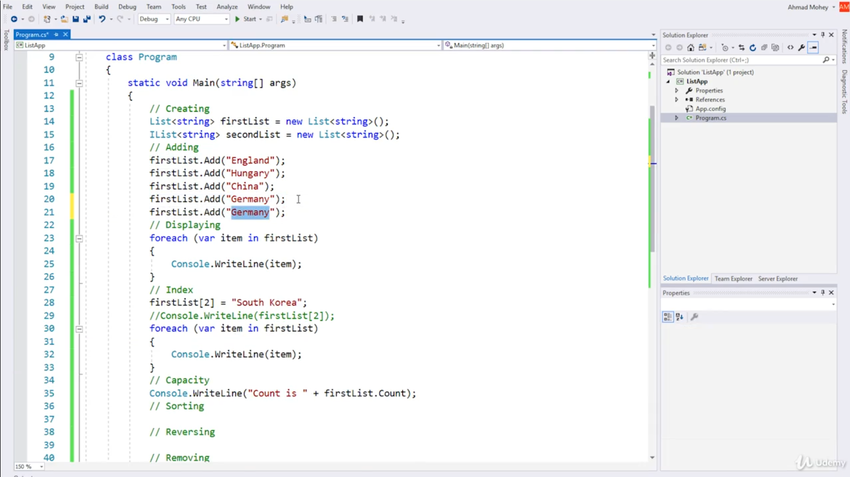850x477 pixels.
Task: Open the ListApp.Program type dropdown
Action: click(335, 46)
